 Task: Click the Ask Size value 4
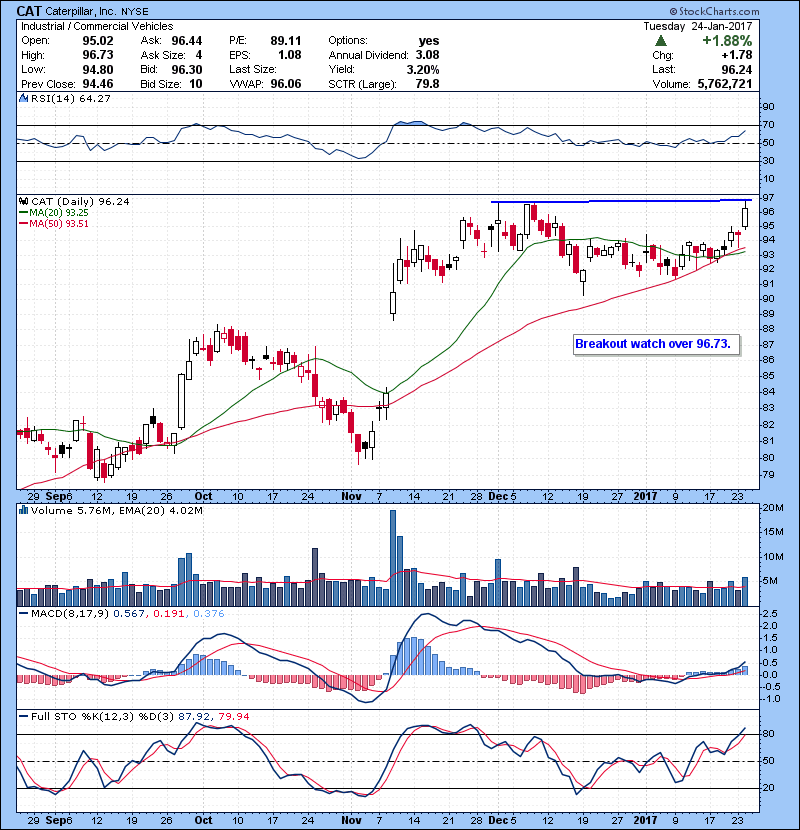pos(199,55)
